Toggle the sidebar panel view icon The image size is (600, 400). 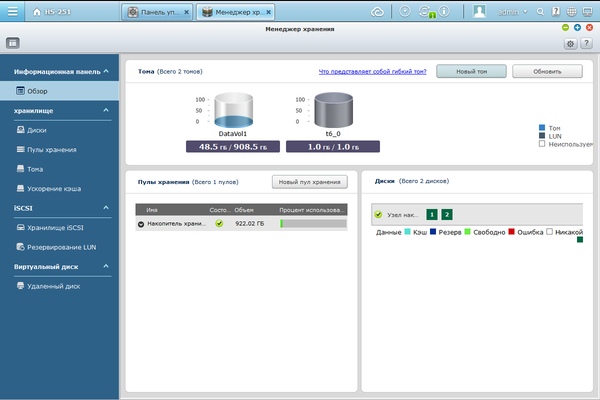(x=13, y=43)
